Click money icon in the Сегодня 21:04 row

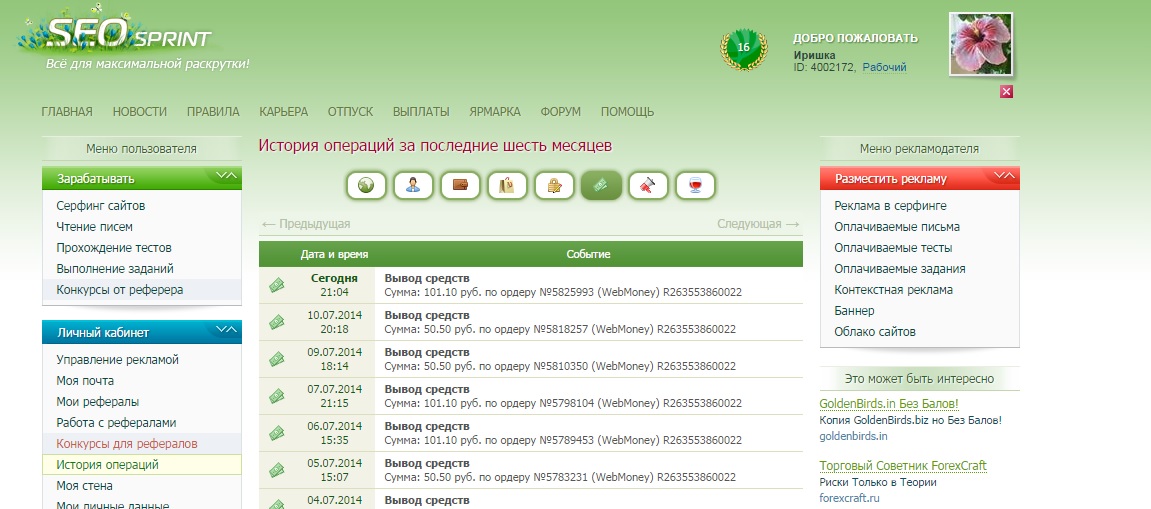(x=277, y=284)
